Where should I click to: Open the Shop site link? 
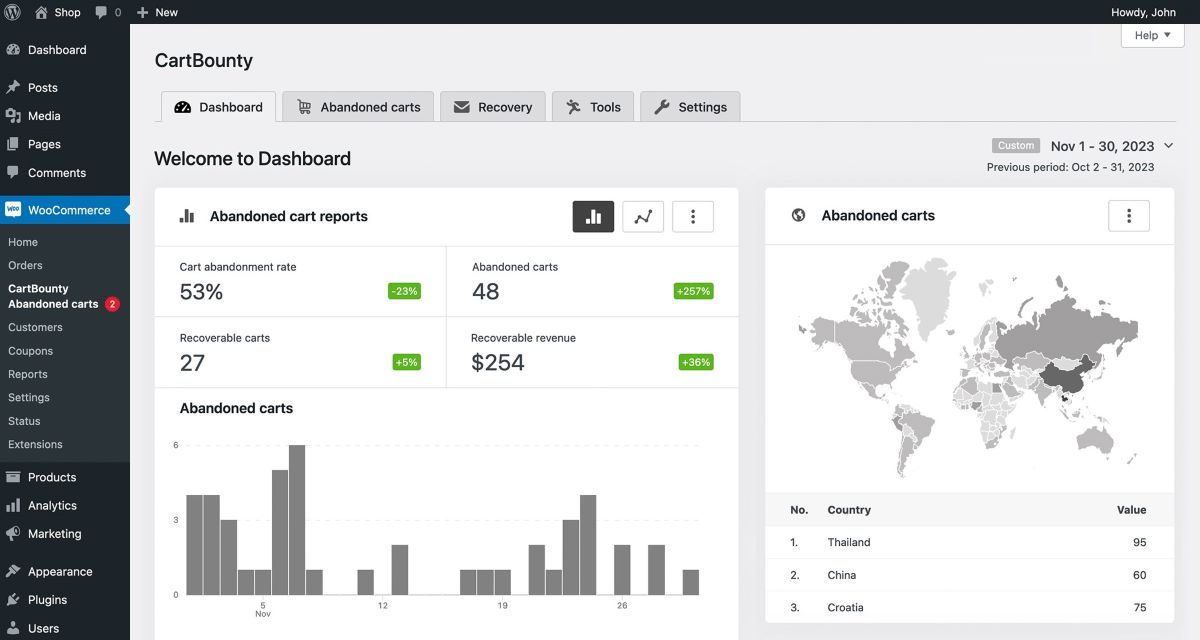point(57,12)
